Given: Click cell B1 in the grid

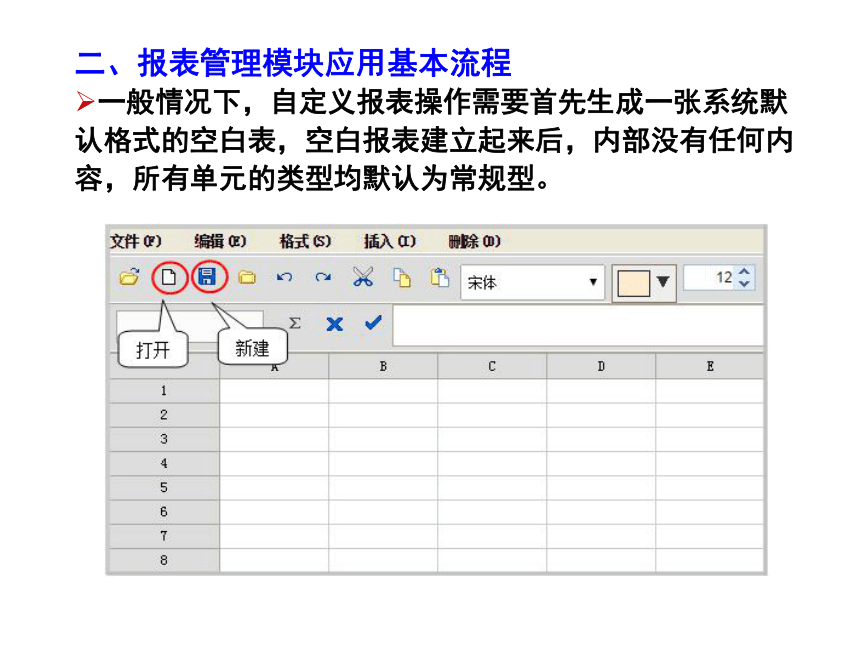Looking at the screenshot, I should click(x=383, y=391).
